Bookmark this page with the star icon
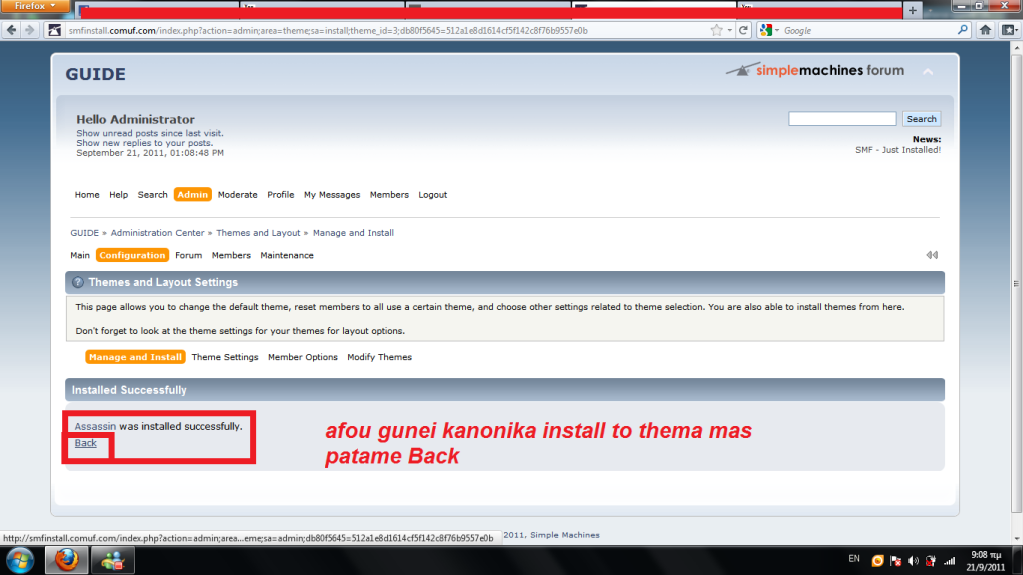 [716, 30]
